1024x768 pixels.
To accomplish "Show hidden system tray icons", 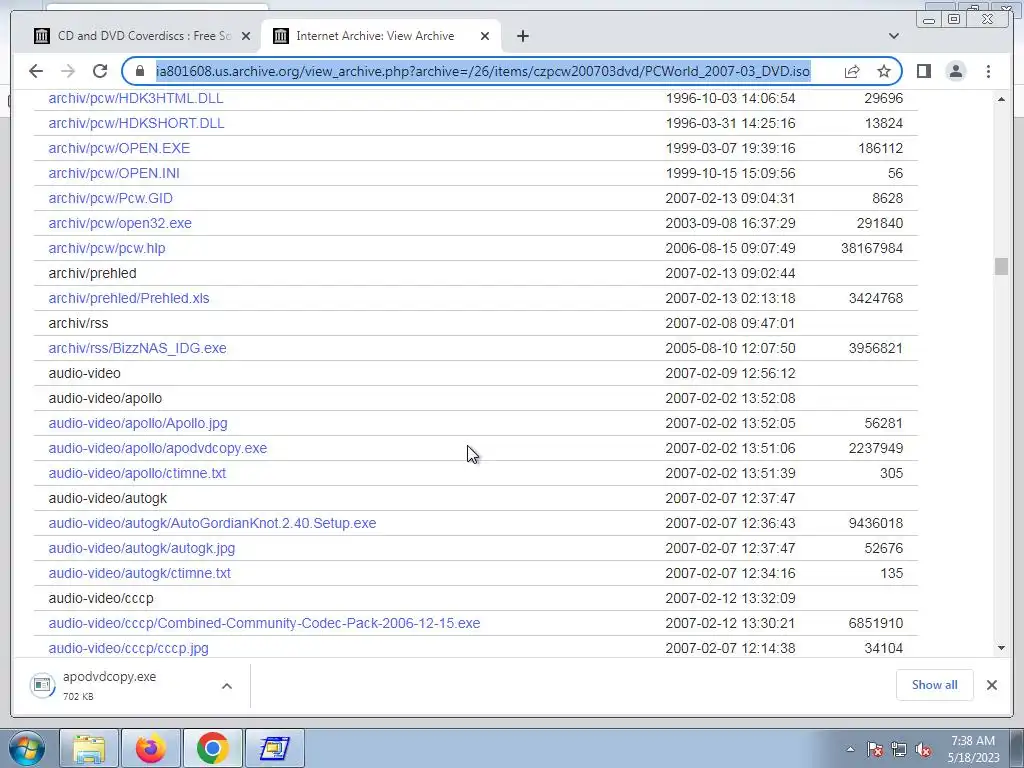I will click(x=850, y=750).
